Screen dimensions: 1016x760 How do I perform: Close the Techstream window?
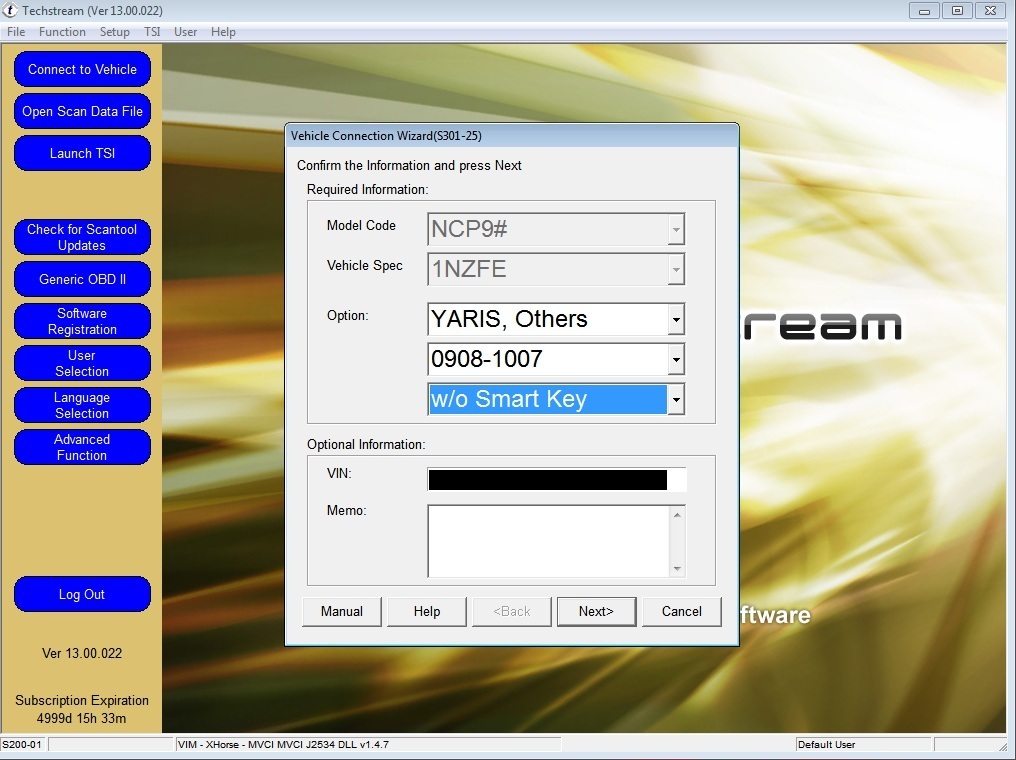click(x=991, y=11)
